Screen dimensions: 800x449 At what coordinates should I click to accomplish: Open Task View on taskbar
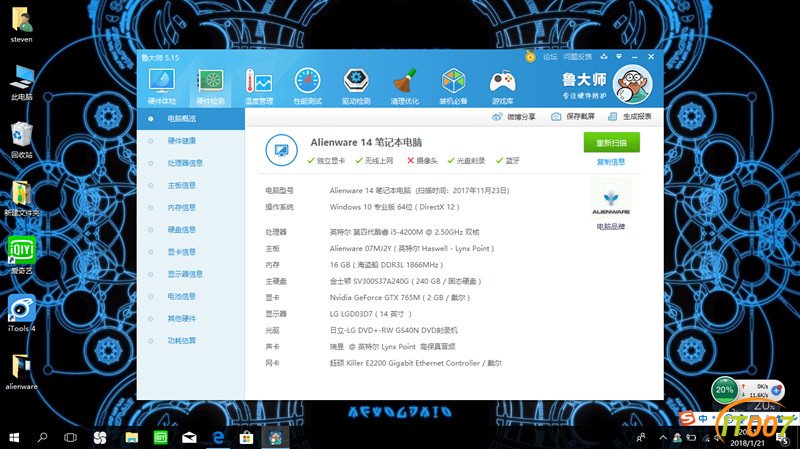(x=70, y=437)
